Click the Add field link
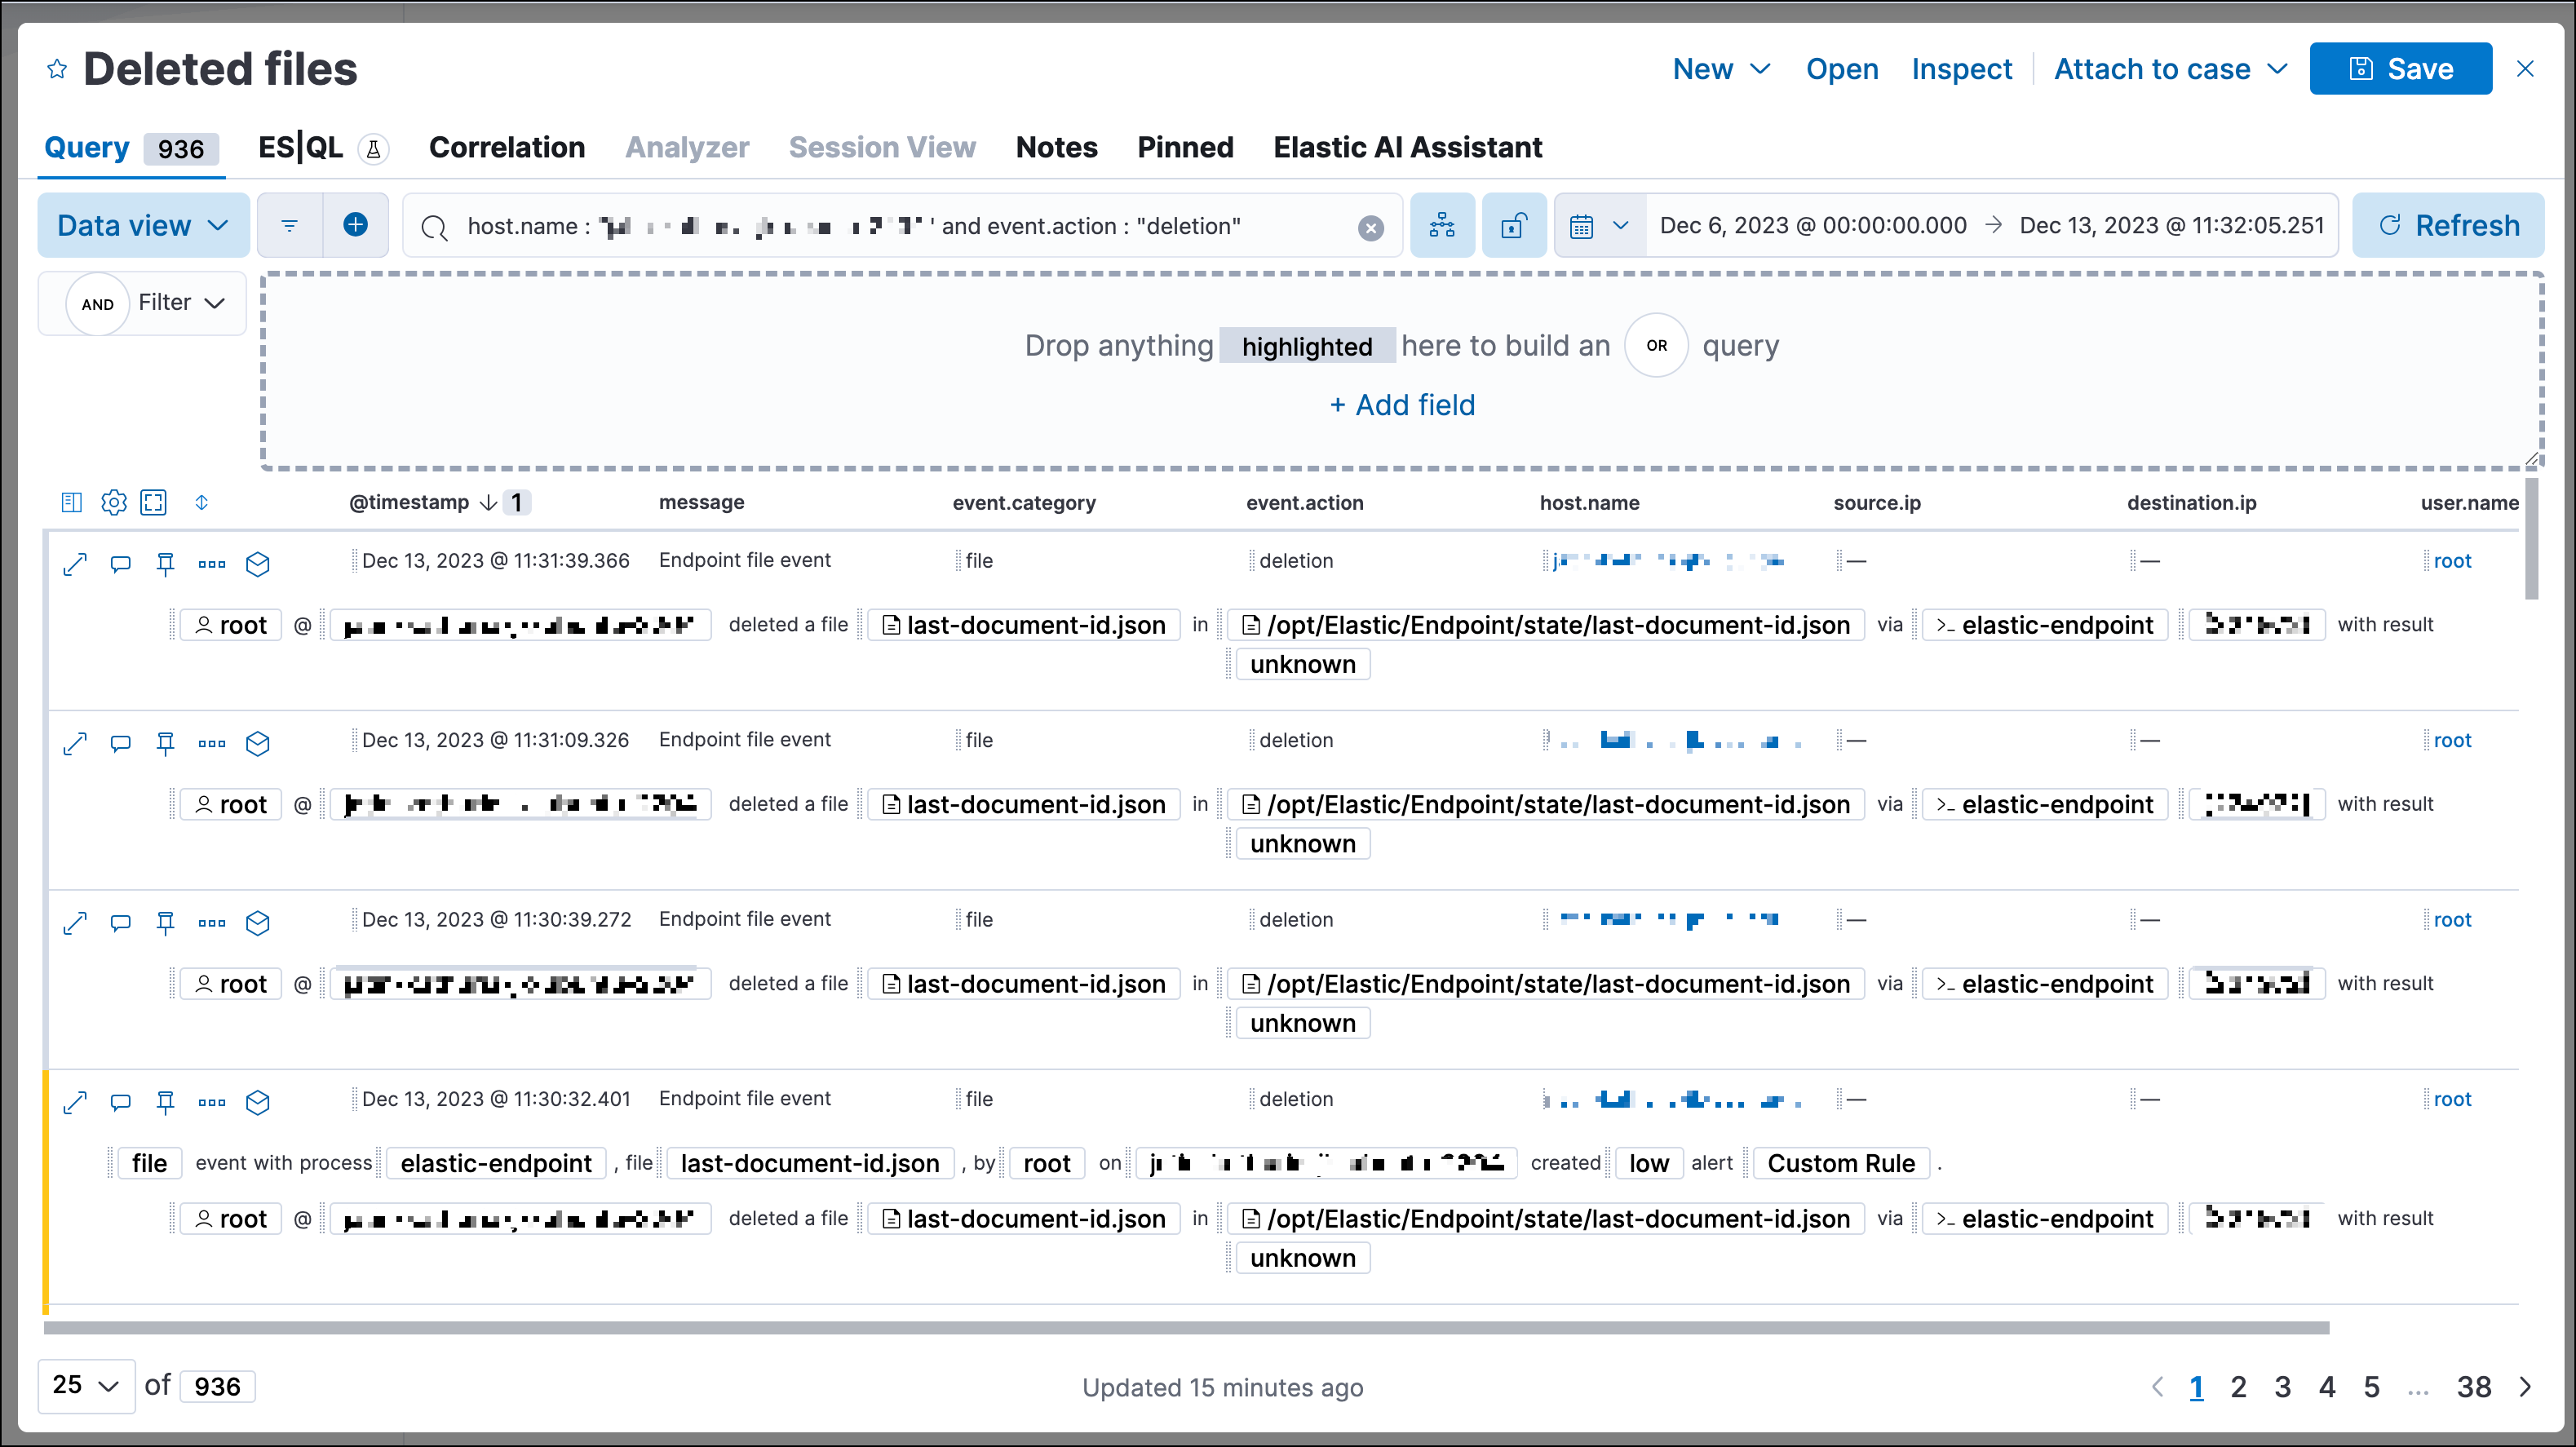The image size is (2576, 1447). [x=1402, y=405]
